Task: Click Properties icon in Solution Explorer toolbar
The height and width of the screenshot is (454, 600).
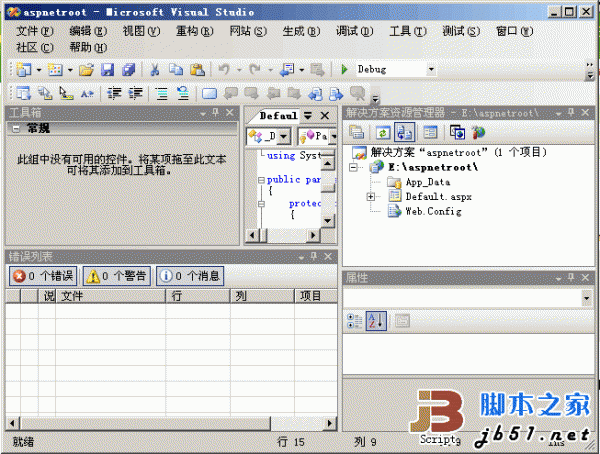Action: tap(430, 132)
